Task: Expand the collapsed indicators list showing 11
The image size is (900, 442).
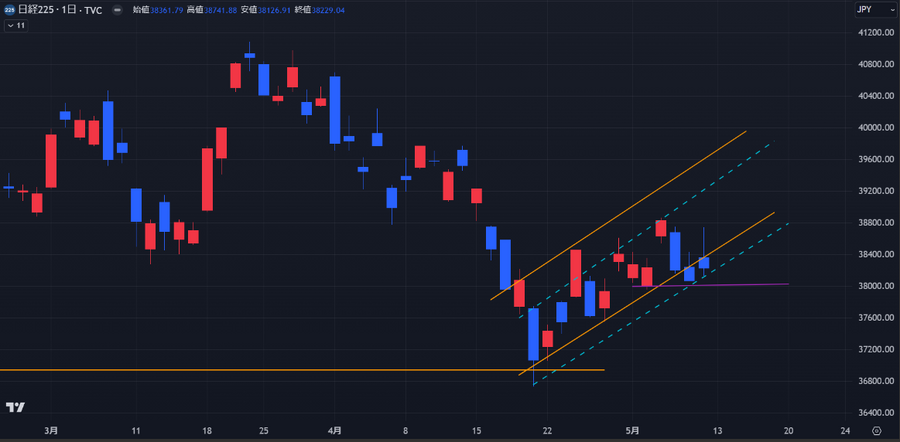Action: tap(17, 25)
